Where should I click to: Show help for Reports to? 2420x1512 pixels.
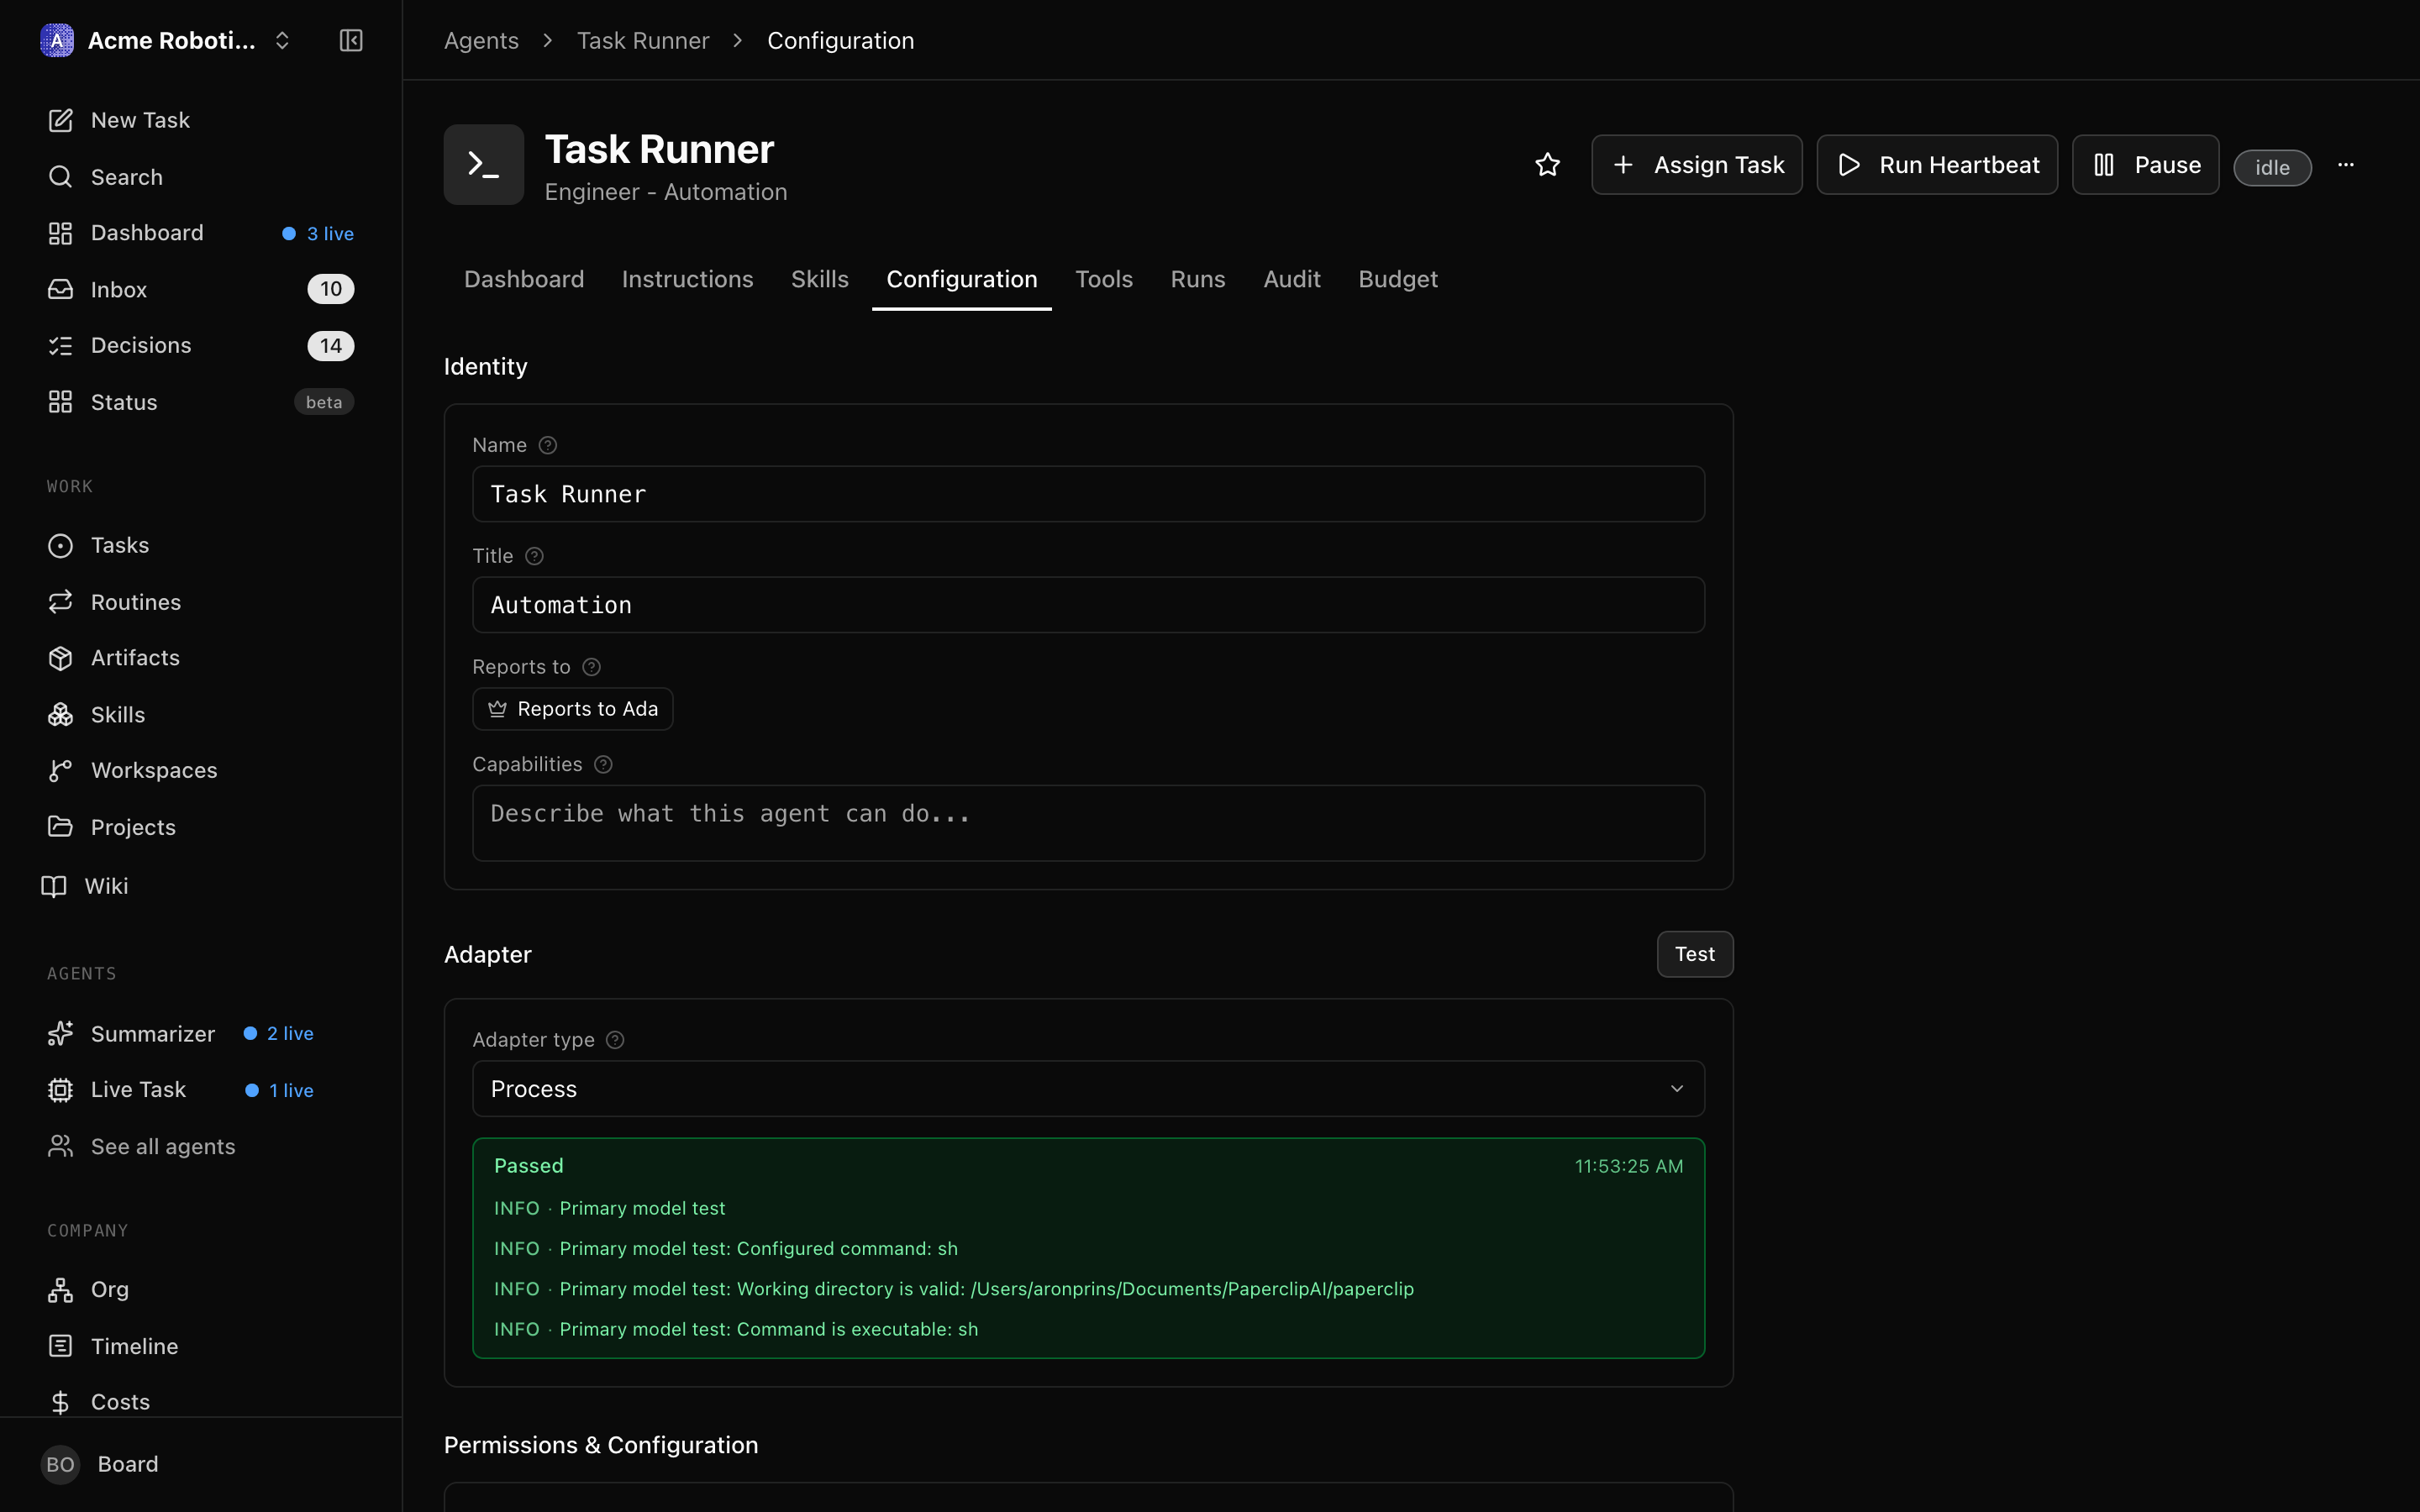(591, 667)
